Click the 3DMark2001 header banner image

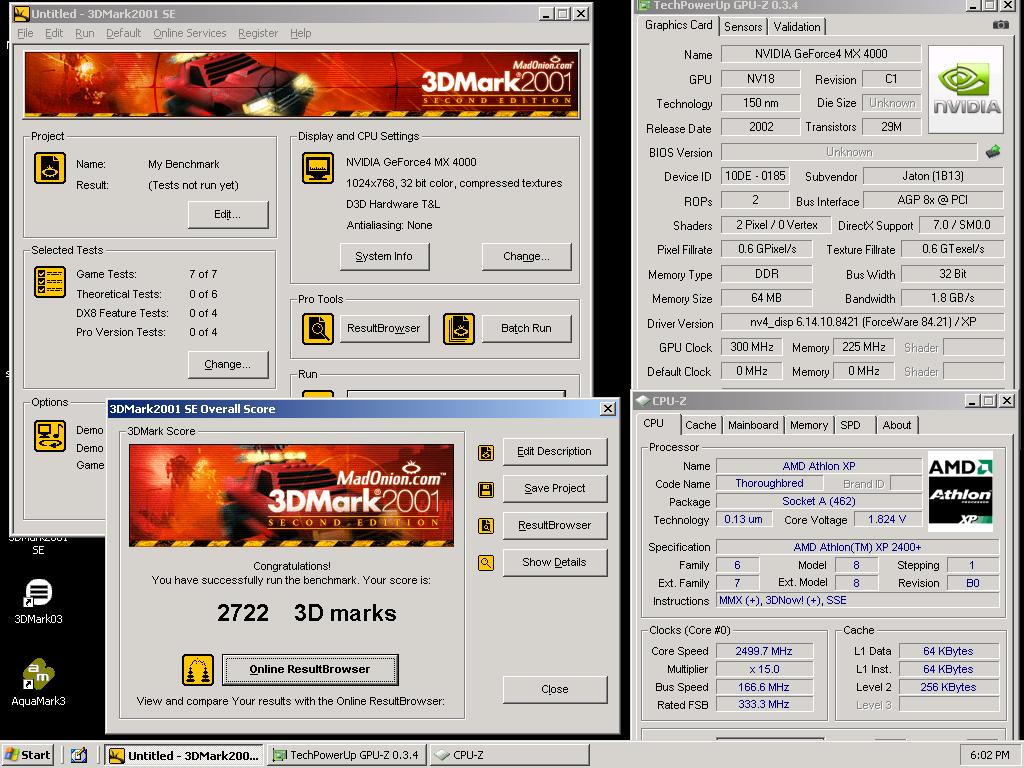(x=302, y=85)
